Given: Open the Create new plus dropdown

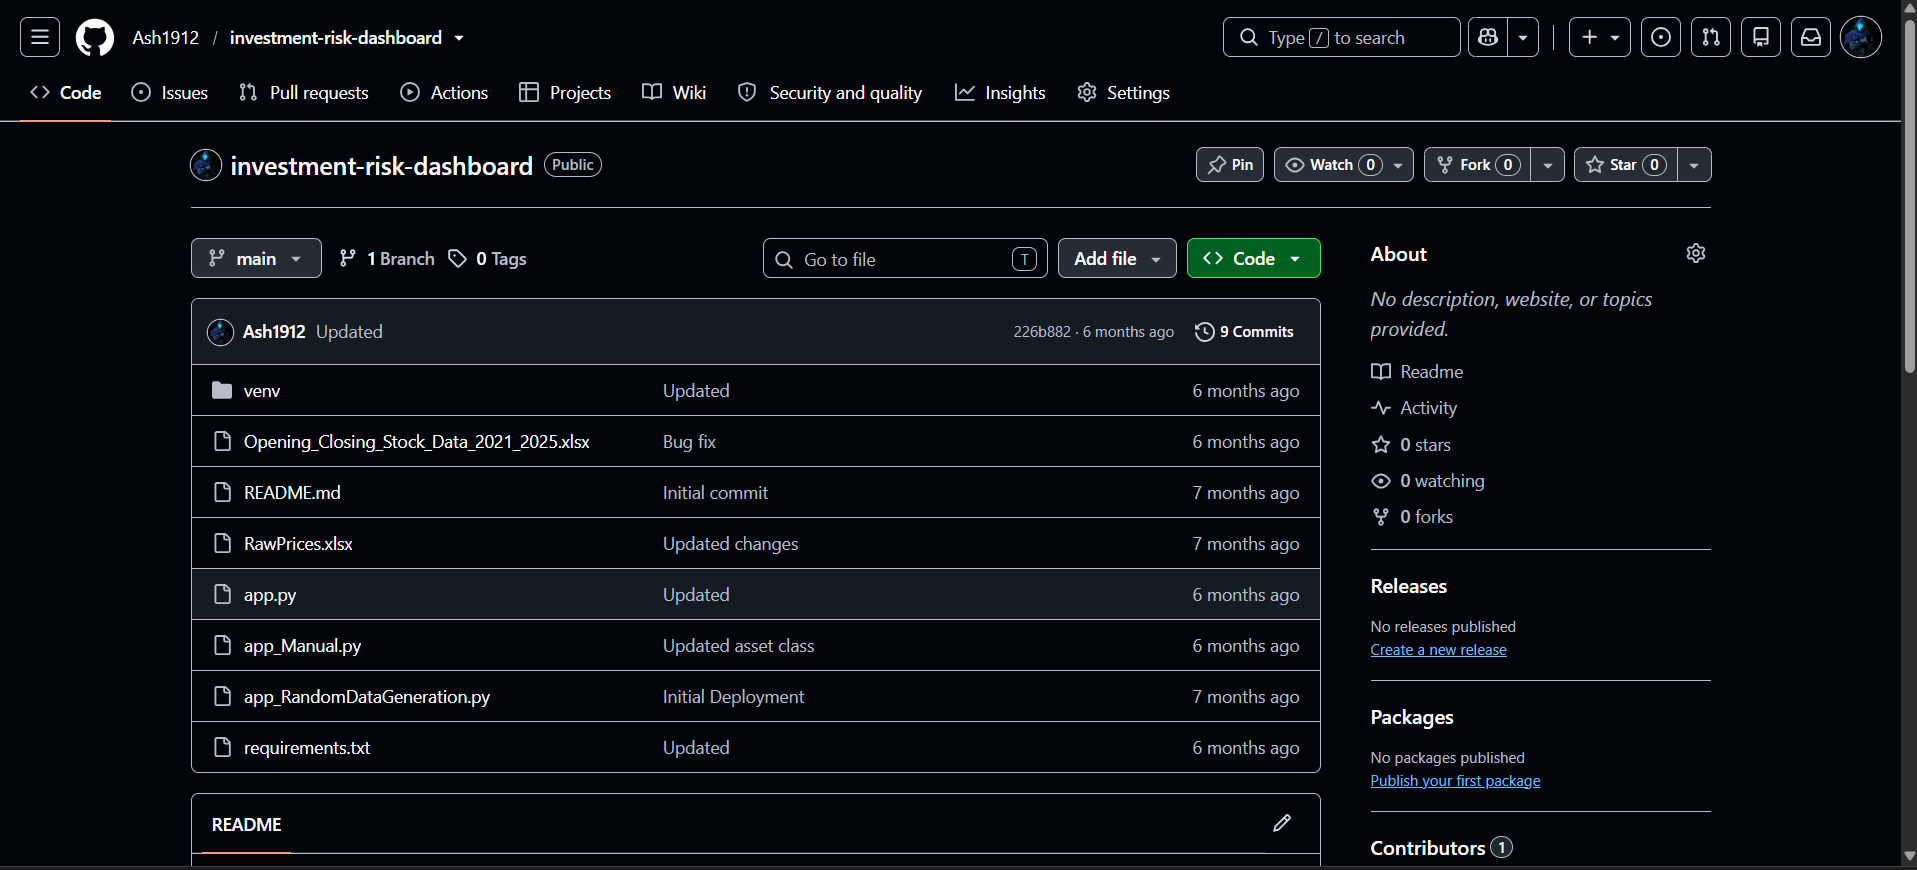Looking at the screenshot, I should point(1600,38).
